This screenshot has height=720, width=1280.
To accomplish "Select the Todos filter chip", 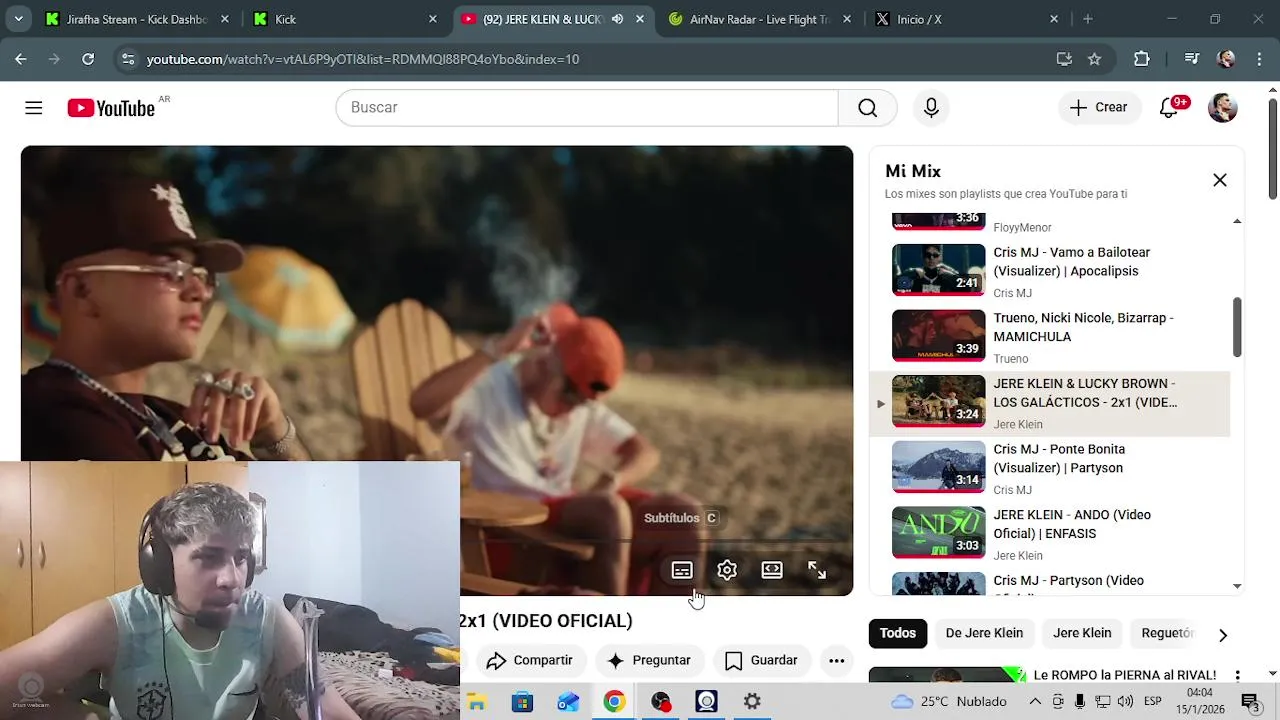I will click(897, 633).
